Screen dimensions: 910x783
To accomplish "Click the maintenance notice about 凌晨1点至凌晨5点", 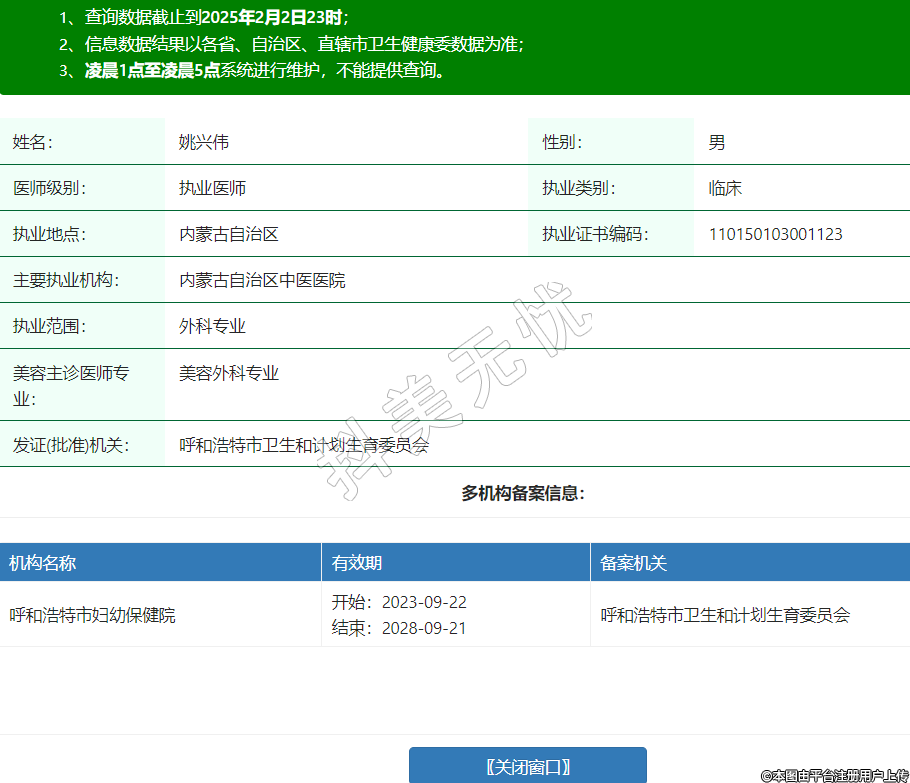I will 265,70.
